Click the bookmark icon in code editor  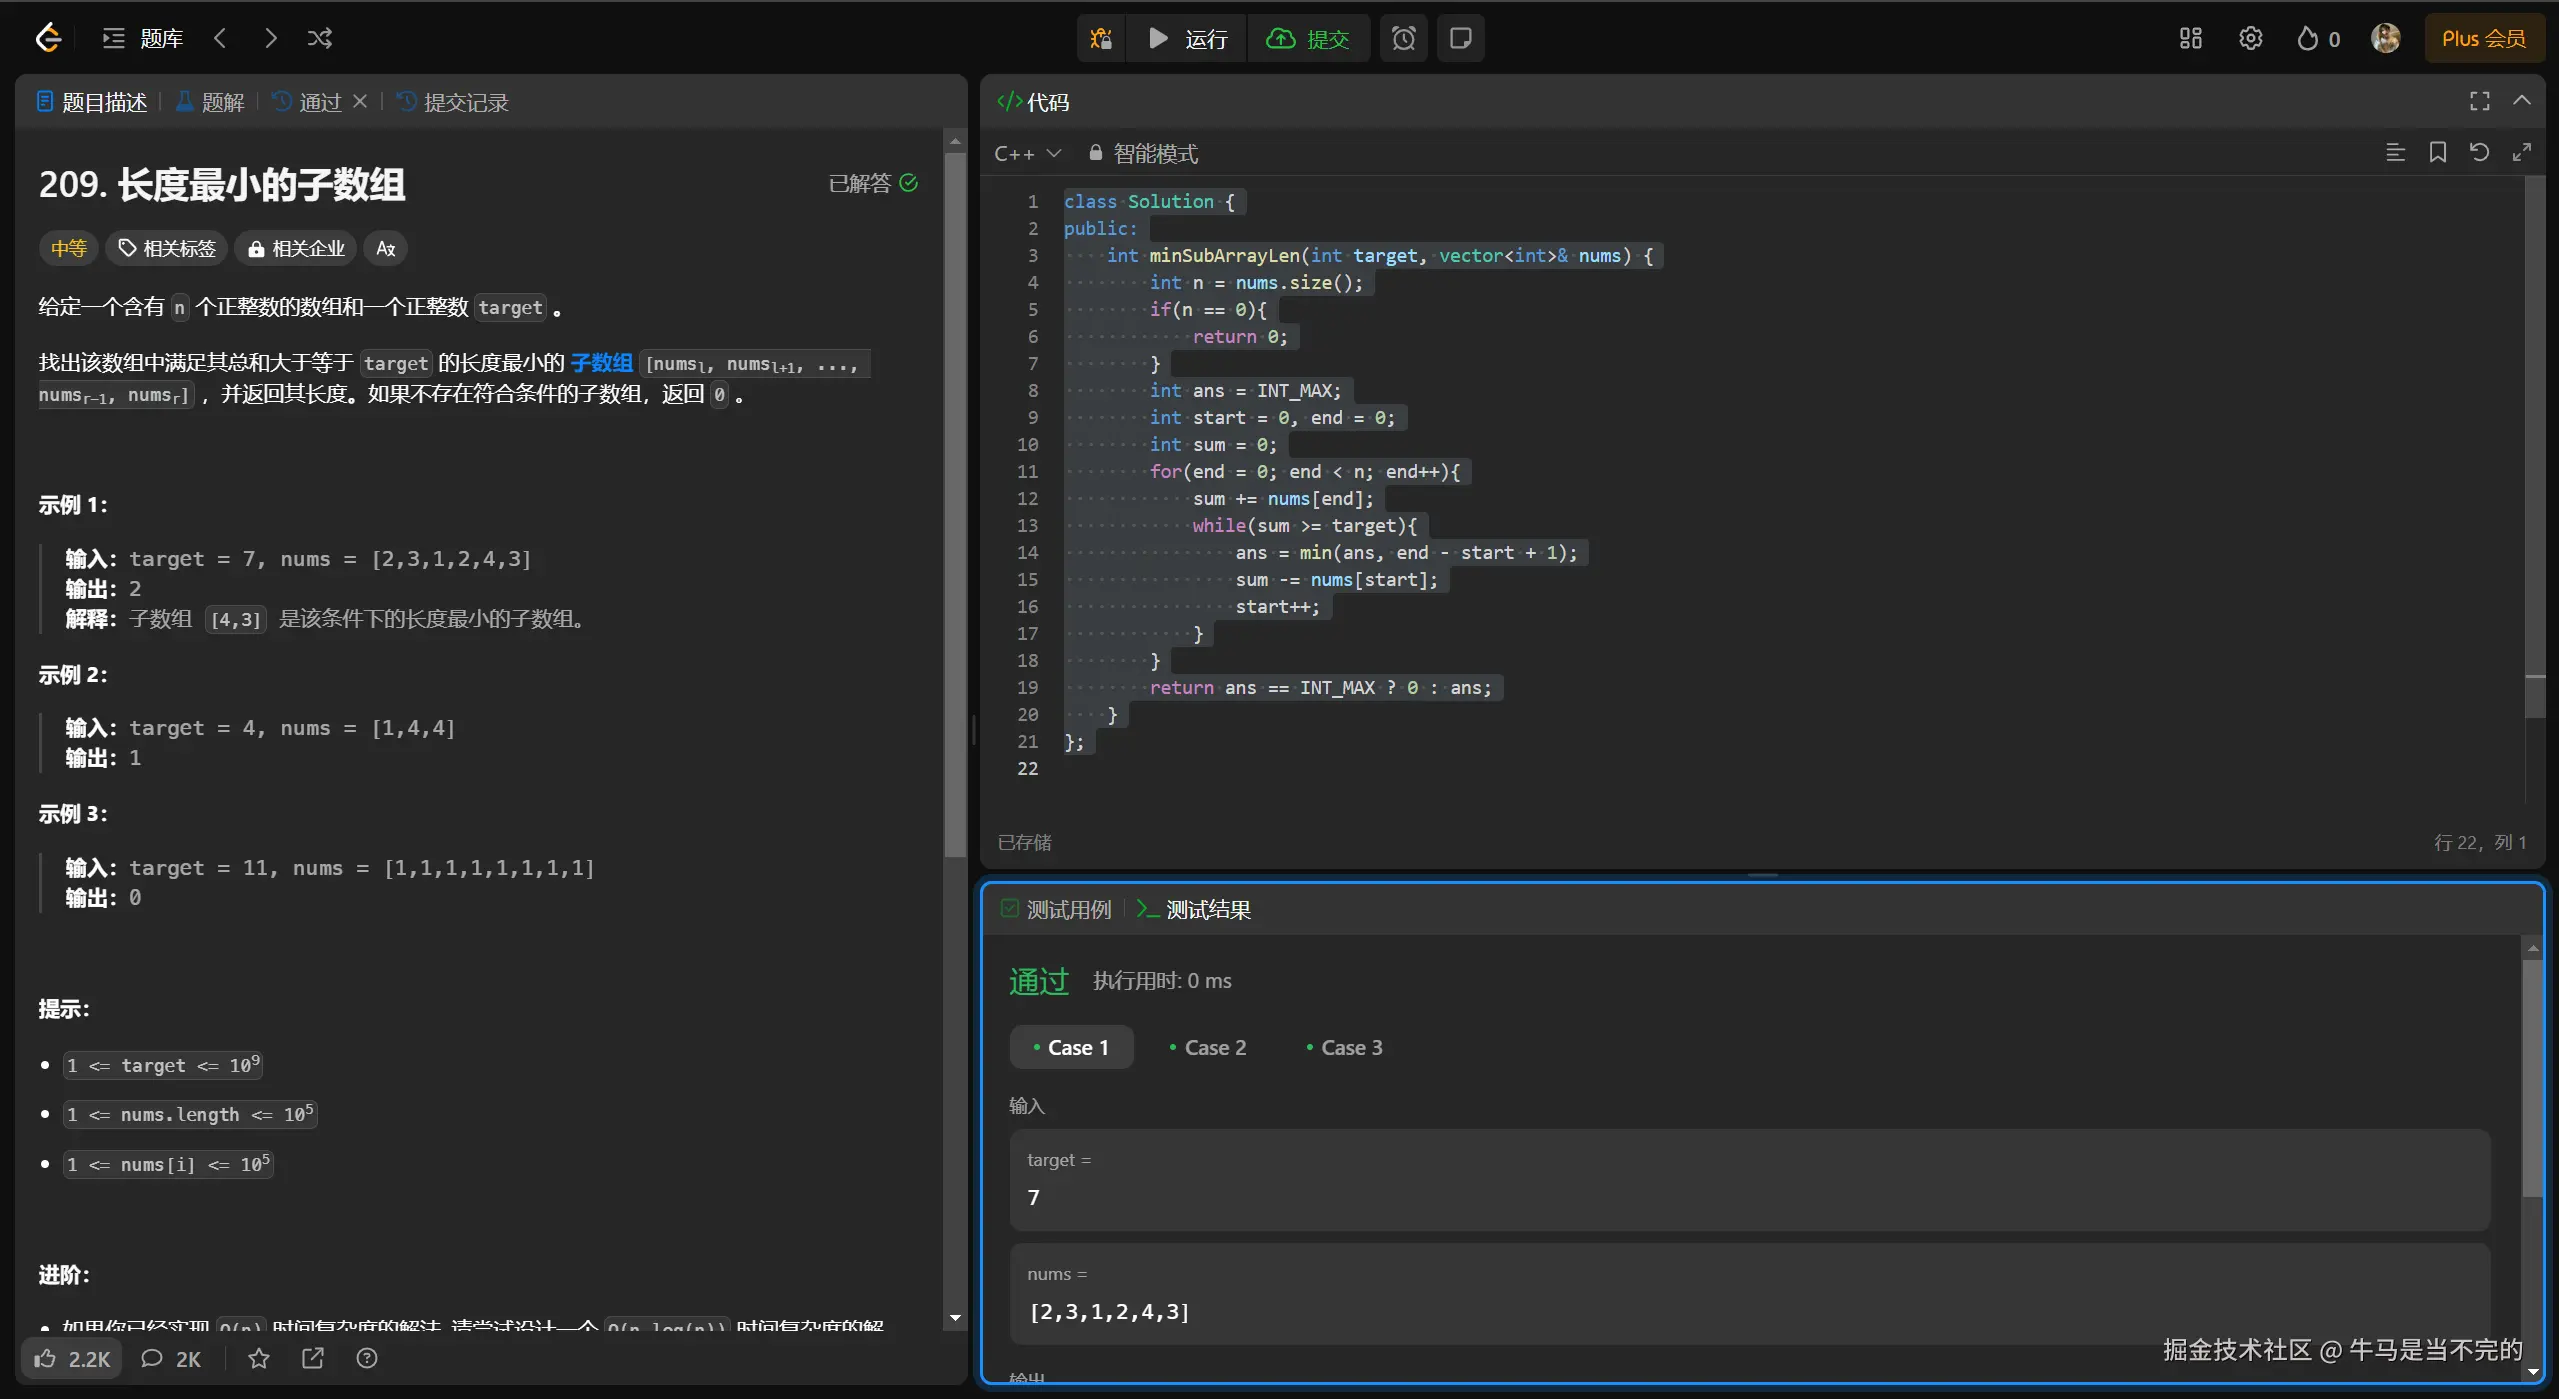[2438, 153]
